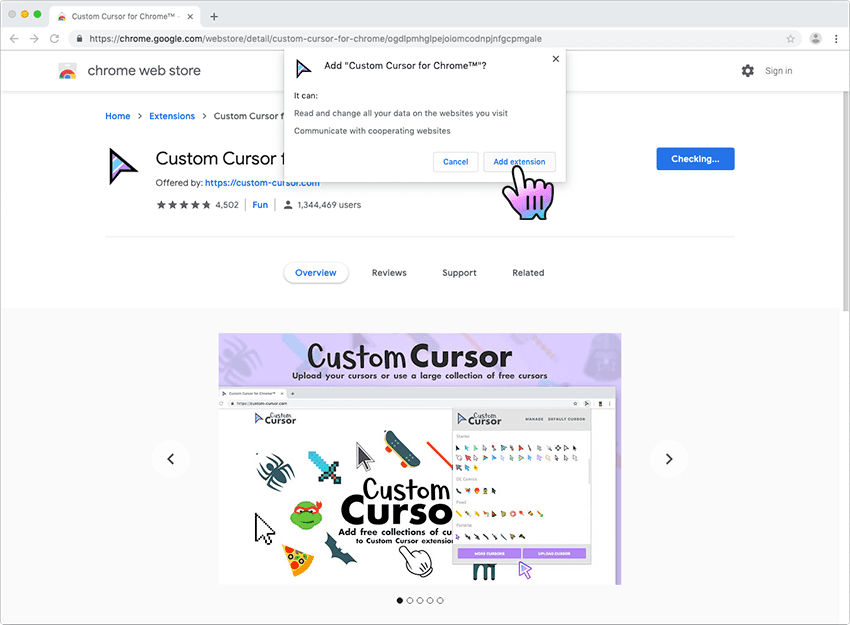850x625 pixels.
Task: Cancel the extension install dialog
Action: tap(455, 161)
